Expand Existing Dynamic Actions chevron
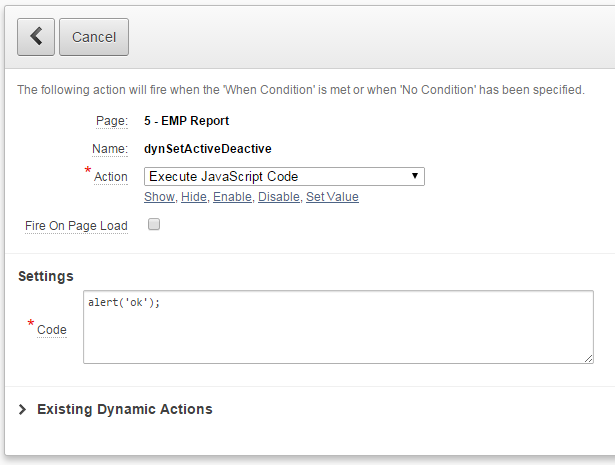Viewport: 615px width, 465px height. [x=22, y=409]
